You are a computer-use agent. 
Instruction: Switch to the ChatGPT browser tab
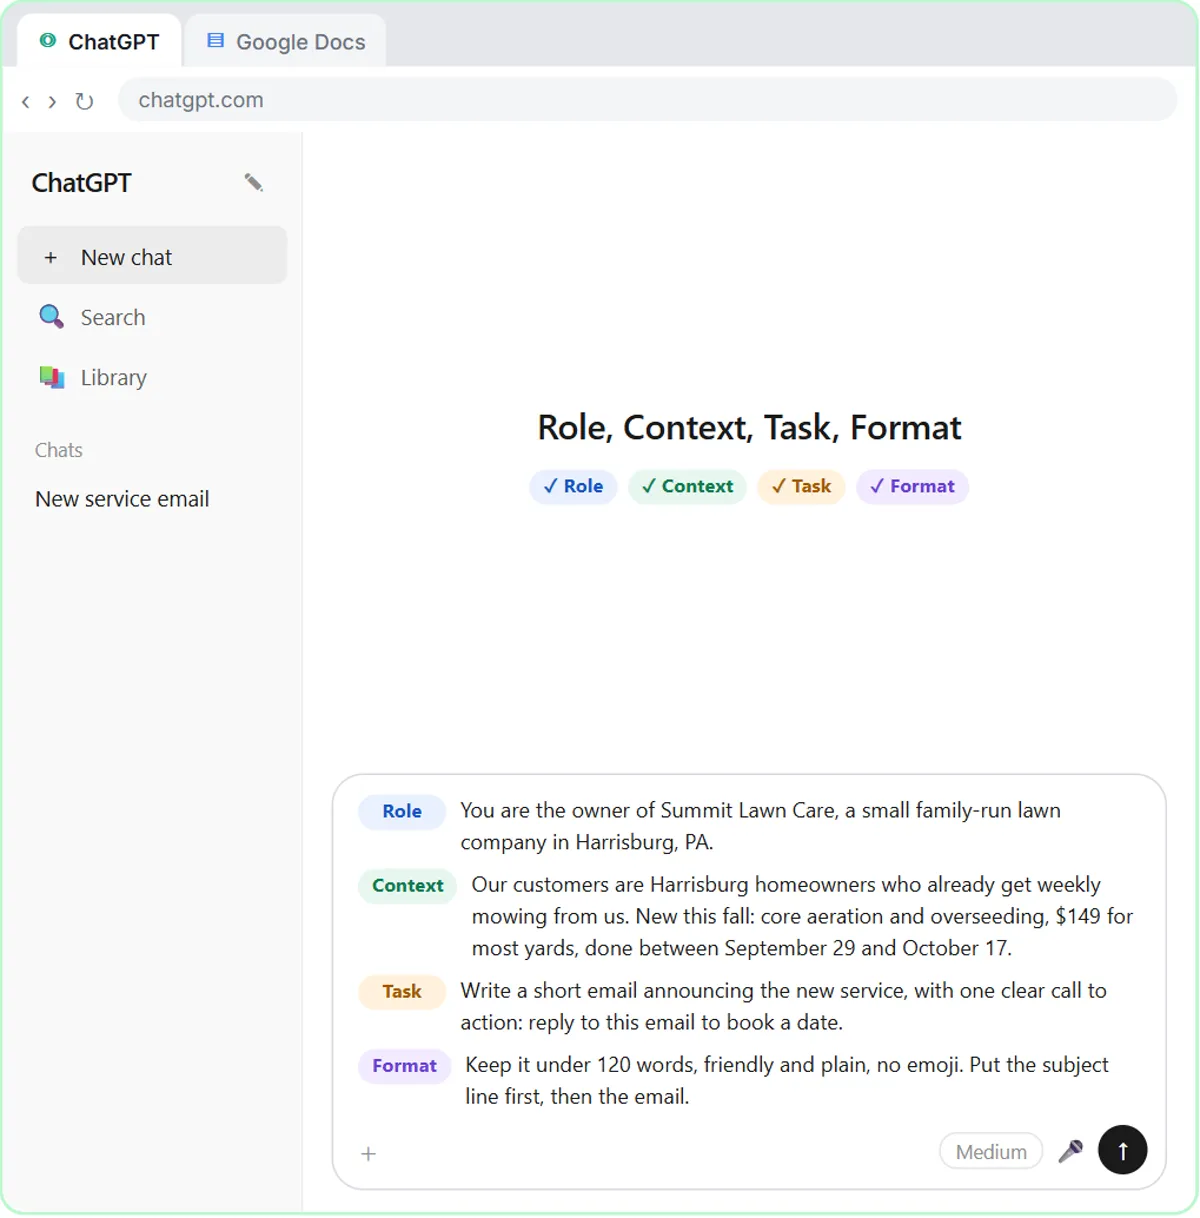pyautogui.click(x=99, y=41)
